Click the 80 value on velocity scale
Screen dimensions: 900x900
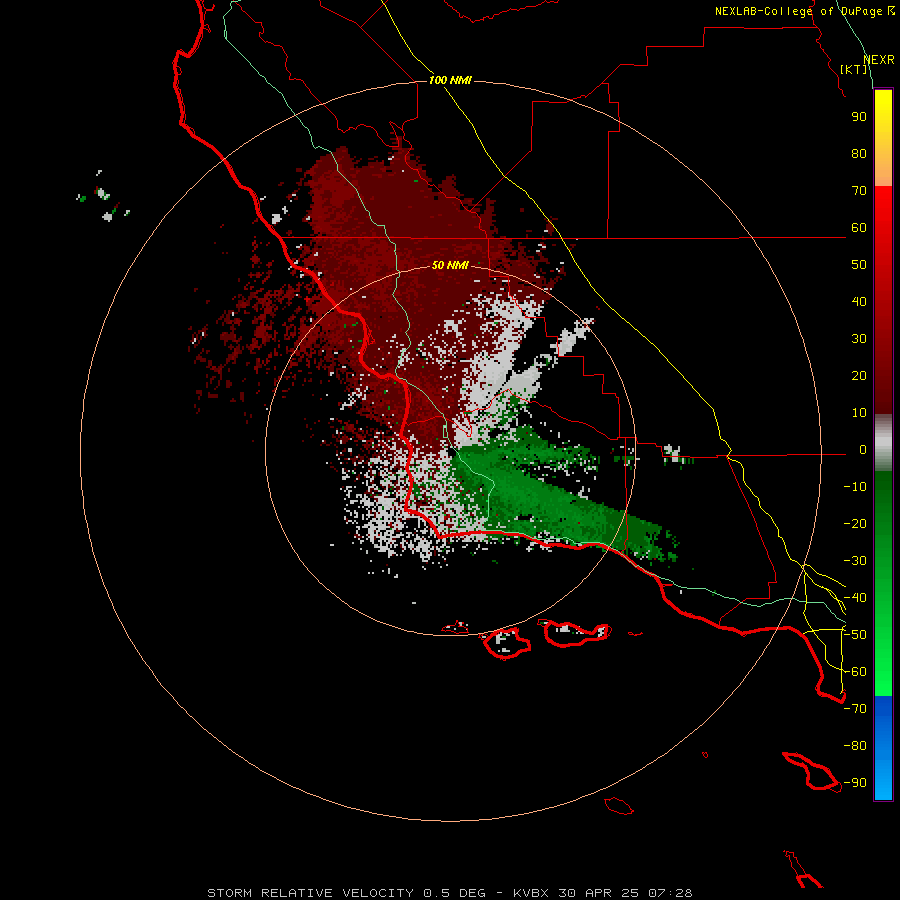(859, 153)
